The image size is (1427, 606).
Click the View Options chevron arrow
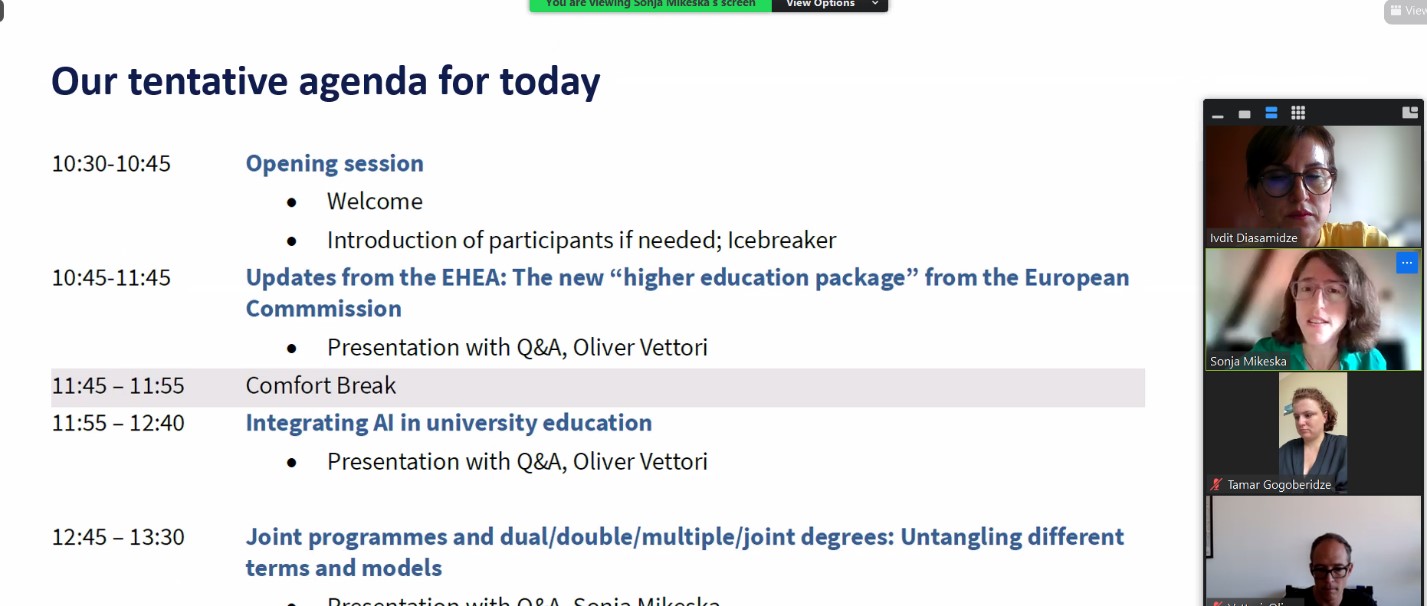(x=875, y=5)
